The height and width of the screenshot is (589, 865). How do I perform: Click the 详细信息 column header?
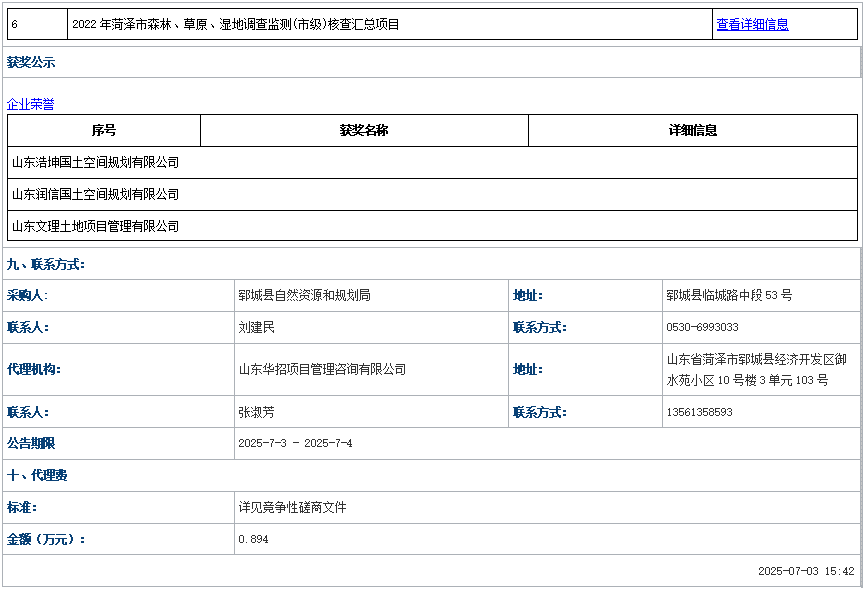click(695, 130)
